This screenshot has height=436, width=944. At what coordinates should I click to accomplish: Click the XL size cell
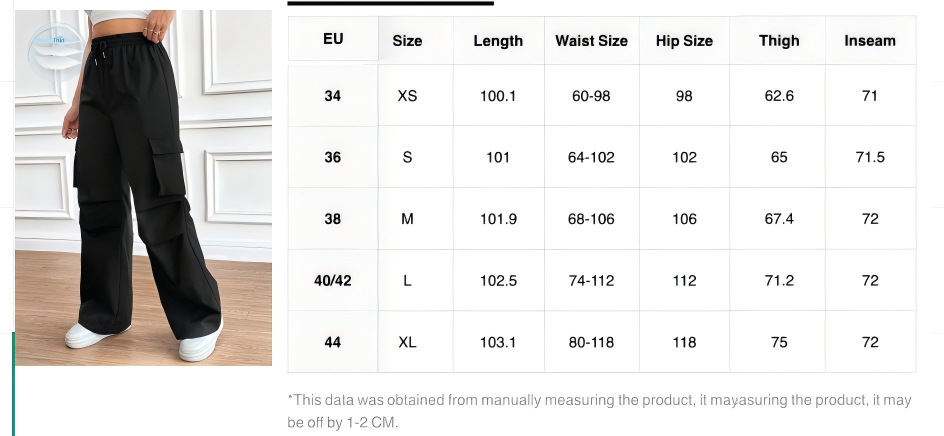[407, 342]
